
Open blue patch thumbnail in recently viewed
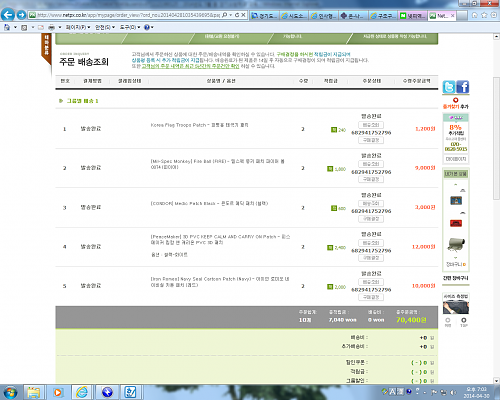[x=456, y=200]
